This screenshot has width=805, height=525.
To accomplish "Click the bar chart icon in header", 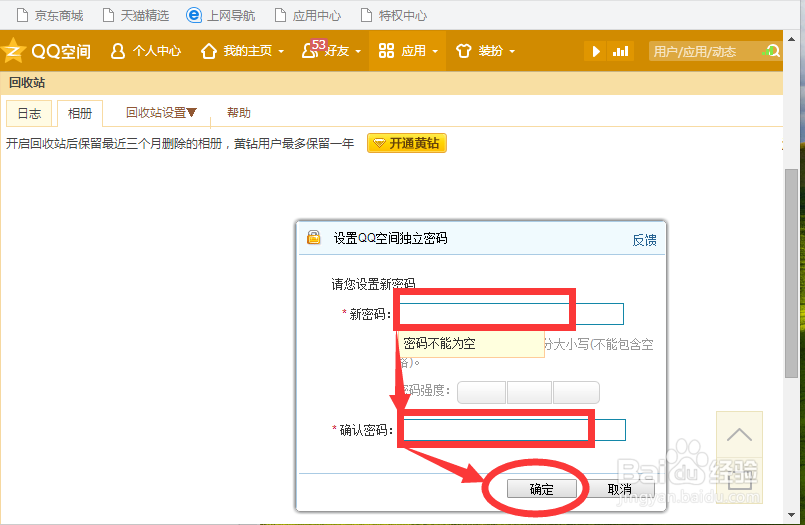I will [x=620, y=51].
